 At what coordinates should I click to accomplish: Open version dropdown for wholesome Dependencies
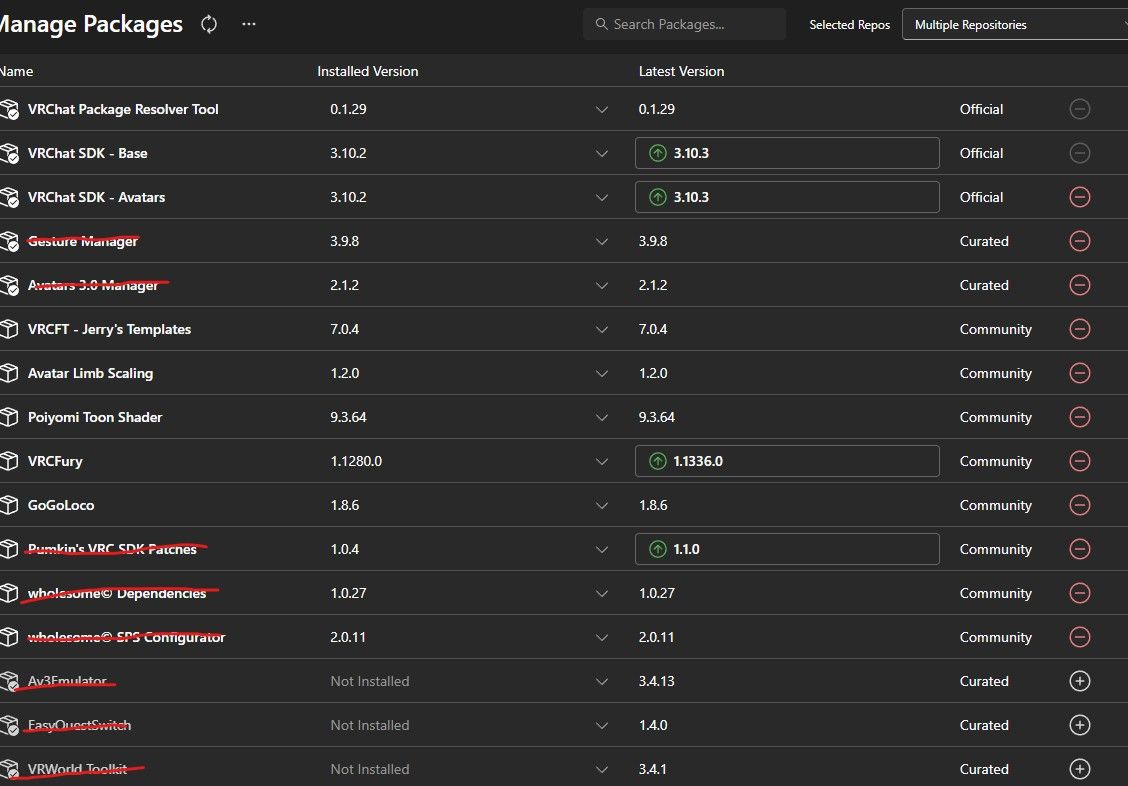coord(601,594)
